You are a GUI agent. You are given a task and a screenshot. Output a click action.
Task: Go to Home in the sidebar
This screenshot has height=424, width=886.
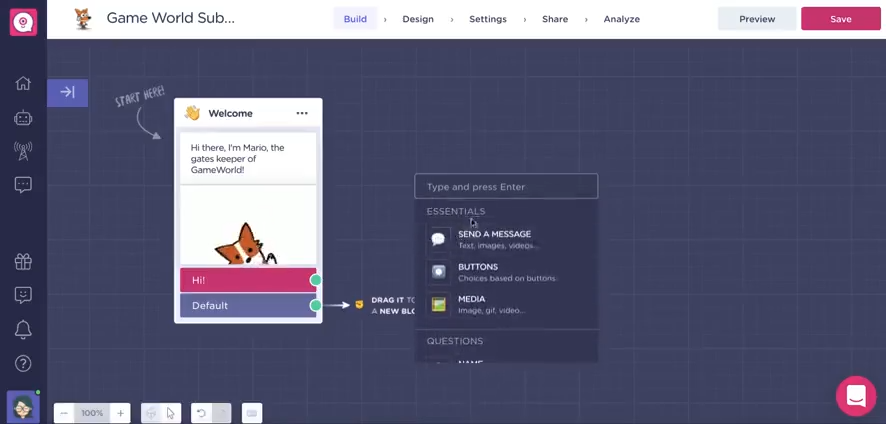23,83
